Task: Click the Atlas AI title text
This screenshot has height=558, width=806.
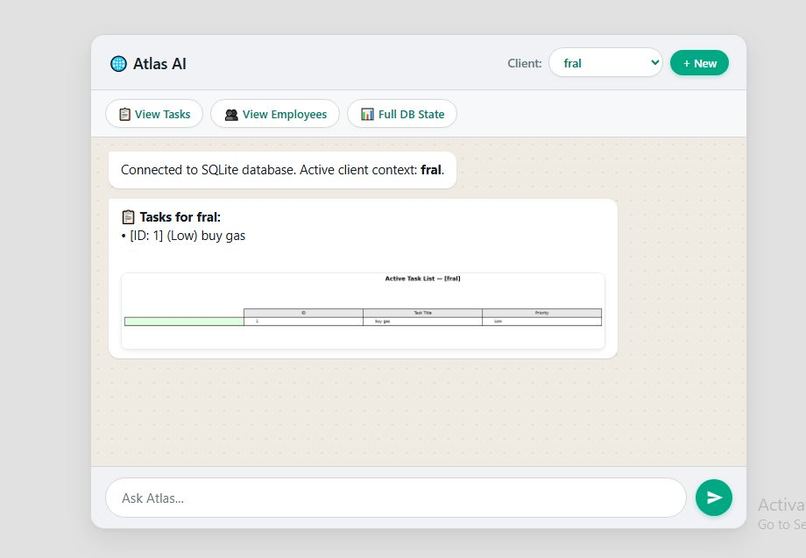Action: 160,64
